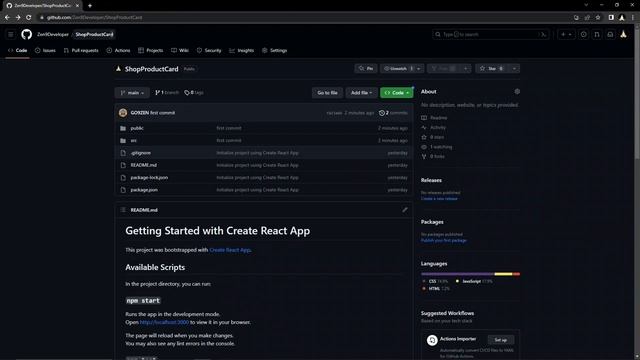Click the Zen9Developer owner breadcrumb
Screen dimensions: 640x360
pyautogui.click(x=53, y=35)
